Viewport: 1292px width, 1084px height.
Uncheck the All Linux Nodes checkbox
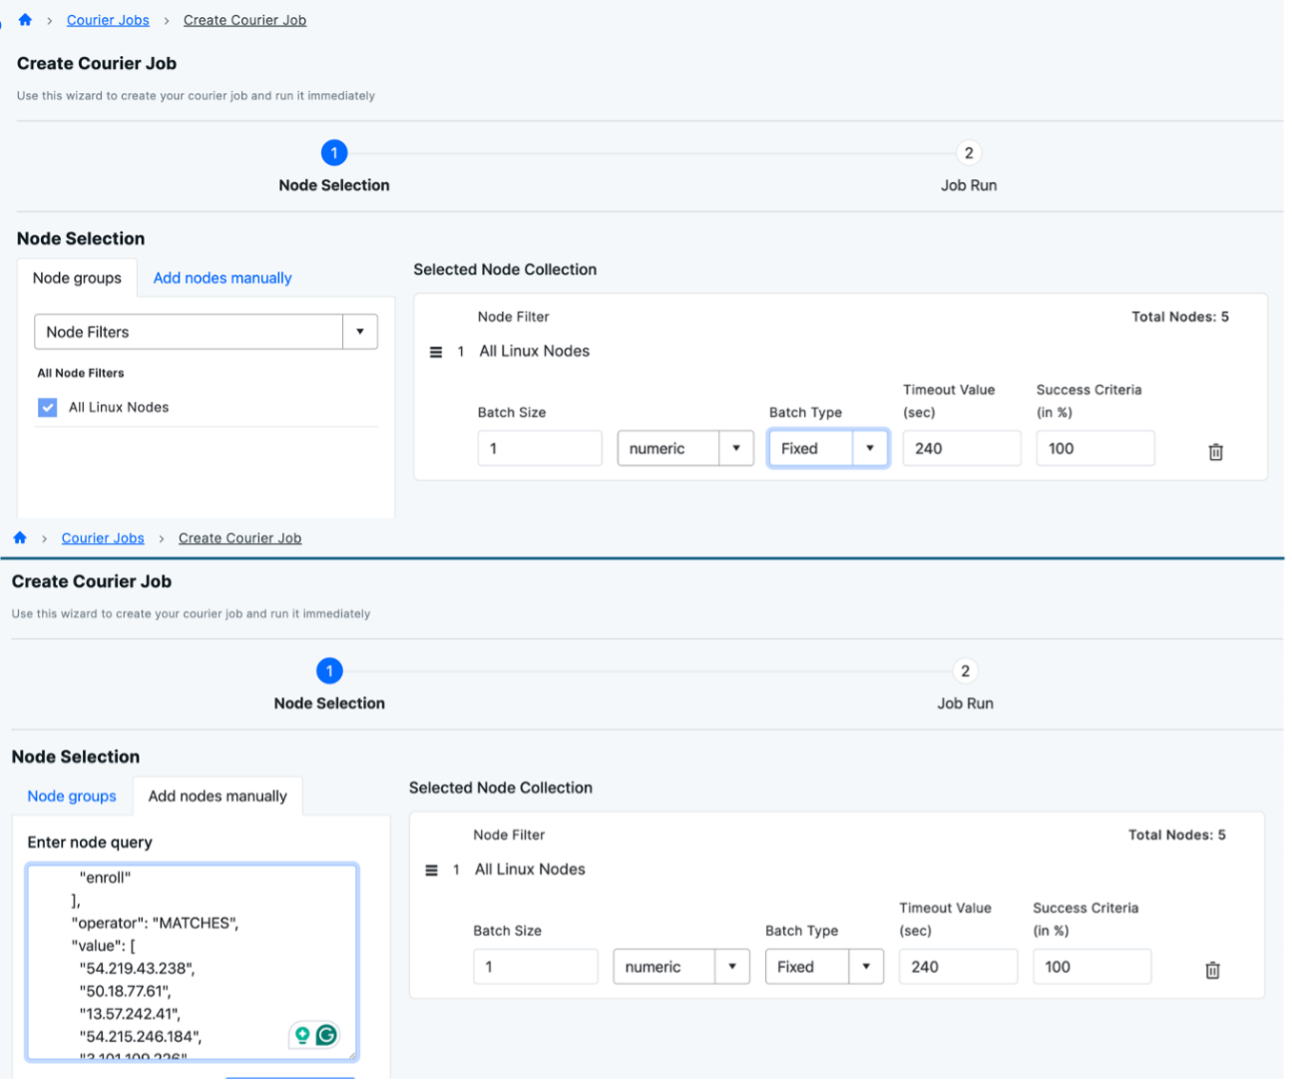(x=47, y=407)
